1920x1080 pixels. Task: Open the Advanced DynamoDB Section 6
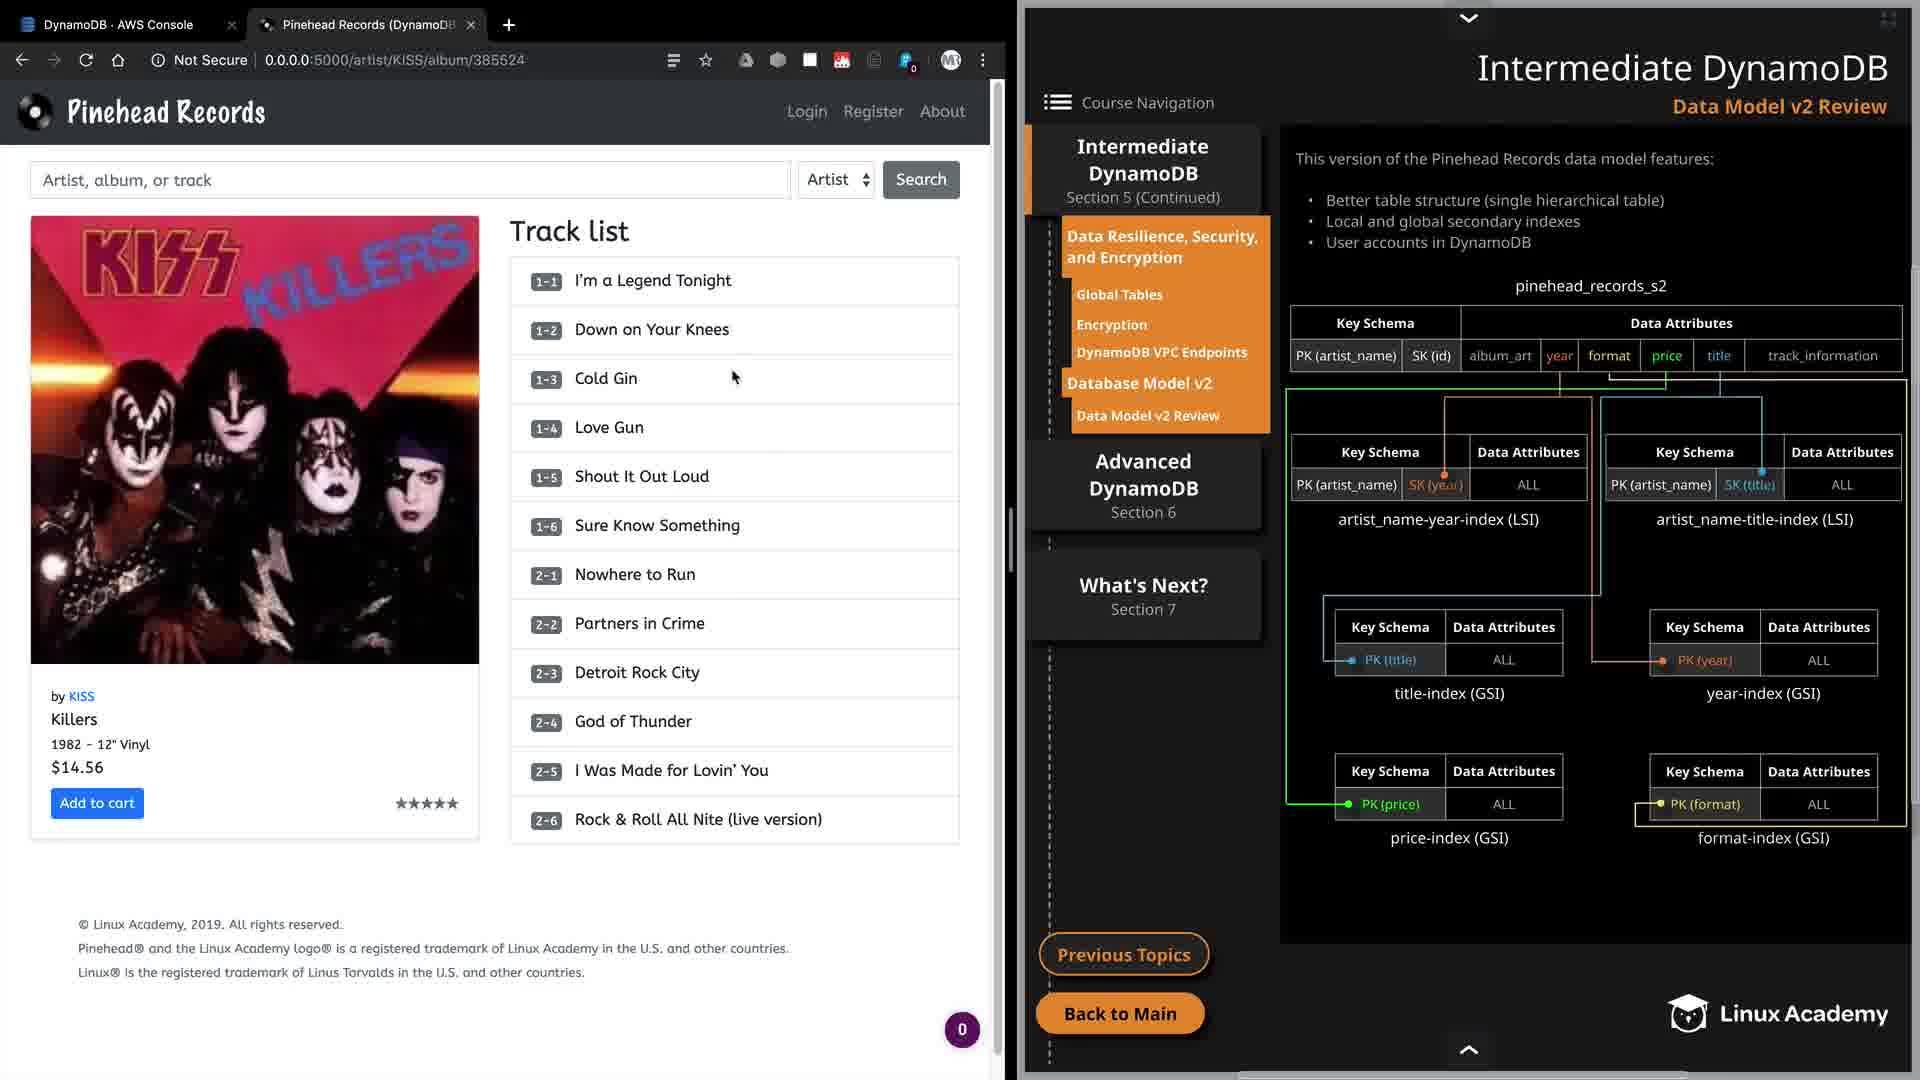coord(1143,485)
